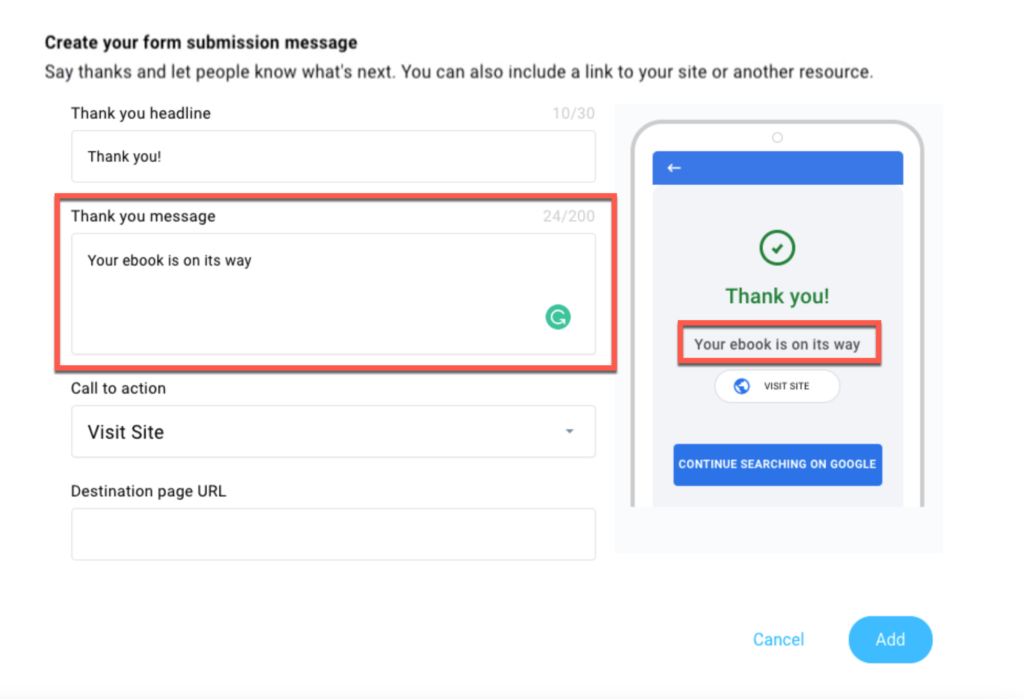Click the green Thank you! preview heading

pyautogui.click(x=777, y=296)
